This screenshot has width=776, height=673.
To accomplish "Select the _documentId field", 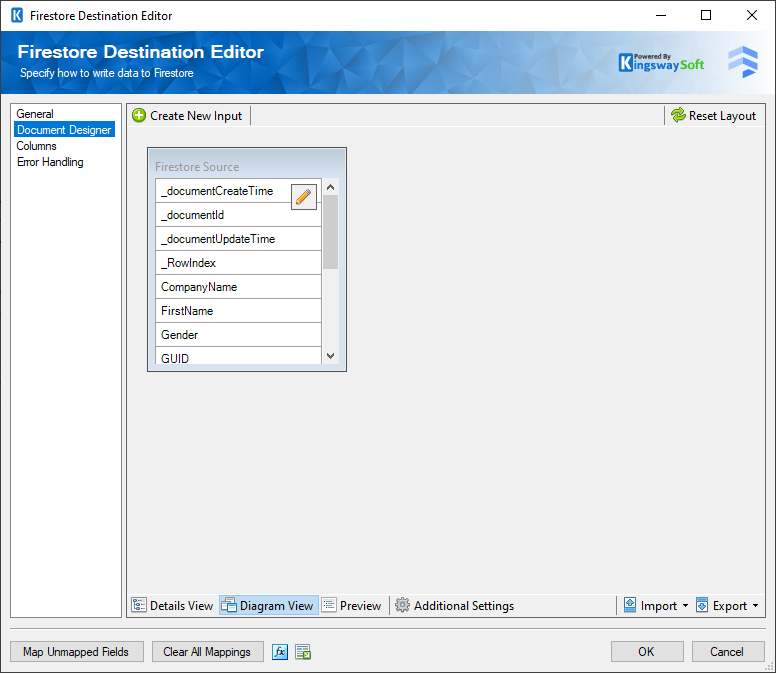I will 238,215.
